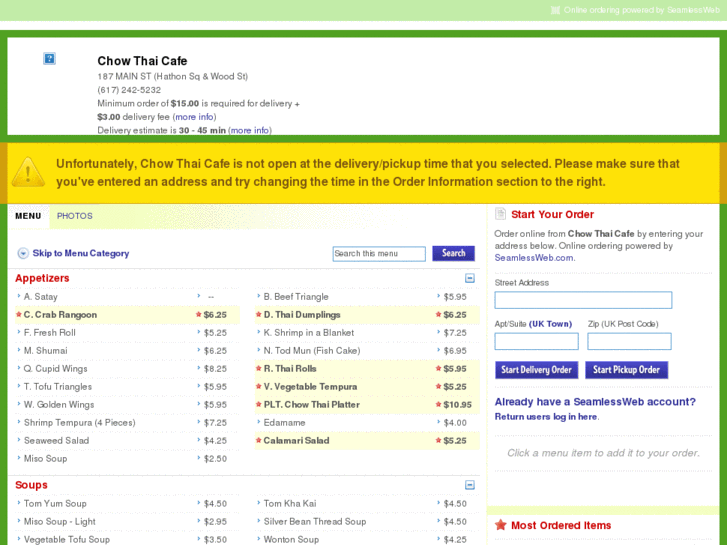Click the red star beside D. Thai Dumplings

[259, 314]
